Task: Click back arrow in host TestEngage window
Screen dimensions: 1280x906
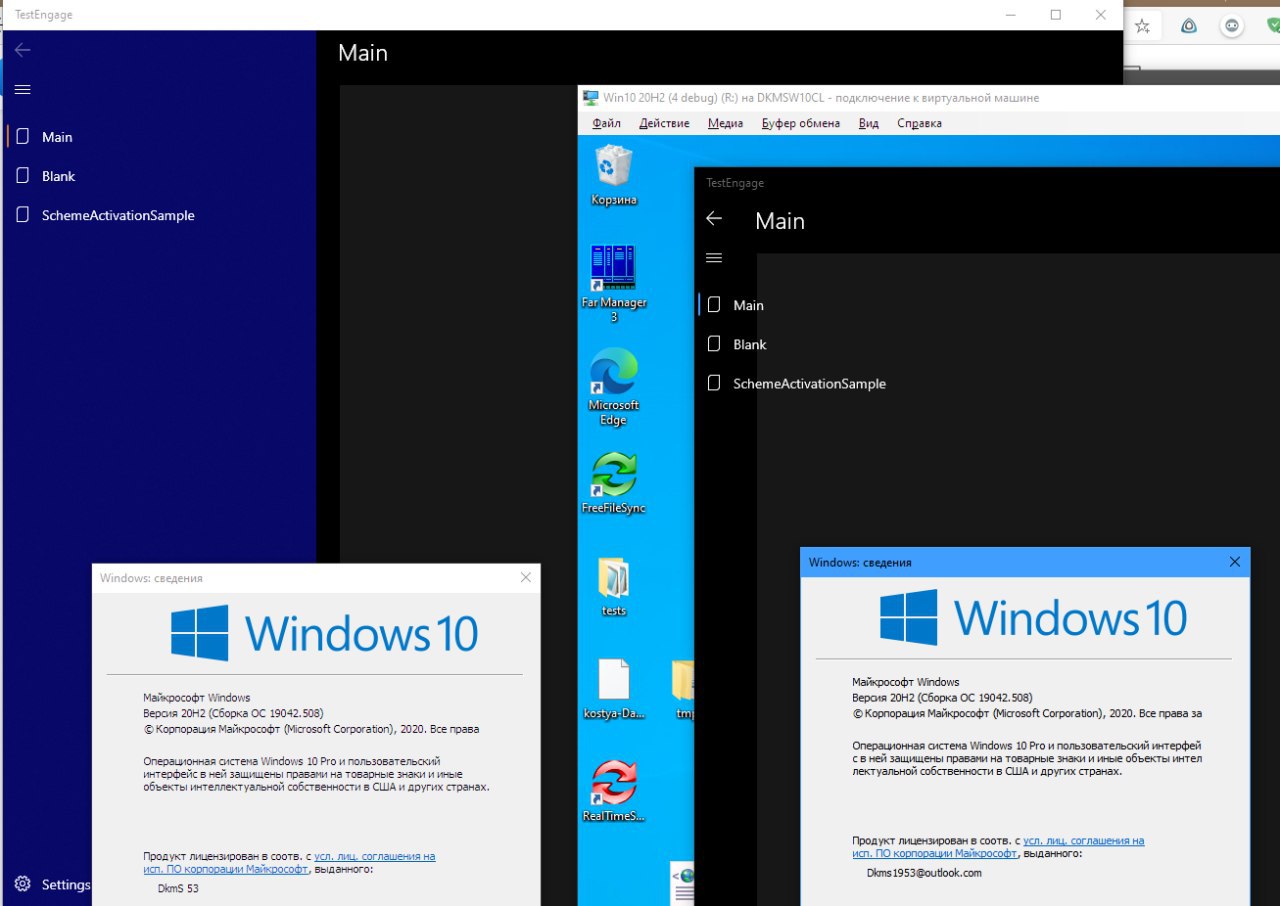Action: (x=23, y=50)
